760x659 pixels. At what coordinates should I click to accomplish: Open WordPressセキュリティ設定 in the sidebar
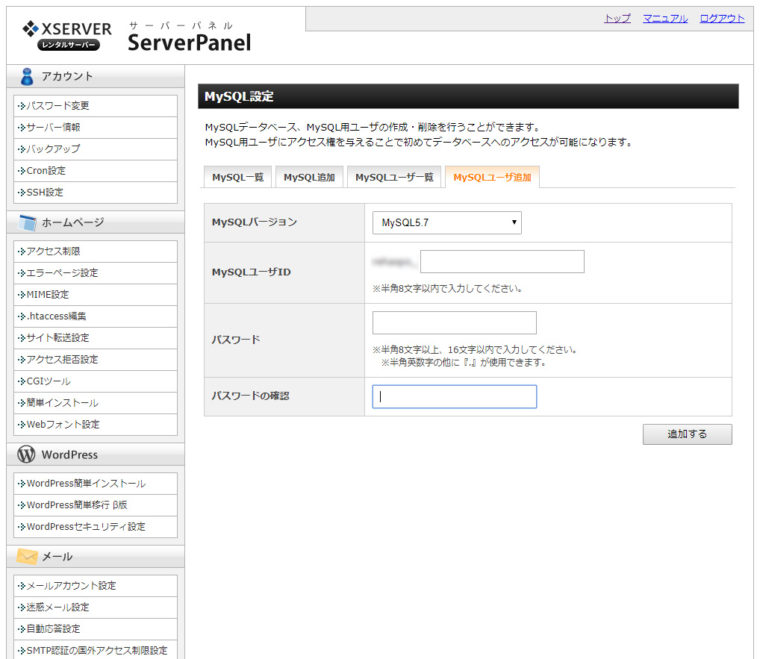95,527
